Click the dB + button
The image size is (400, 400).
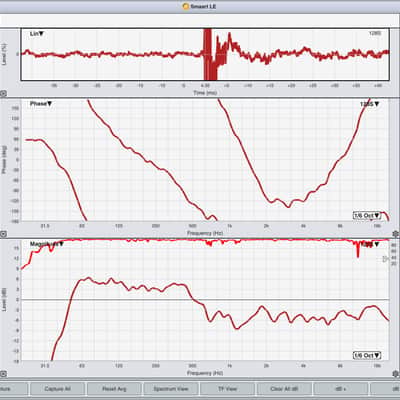(341, 389)
